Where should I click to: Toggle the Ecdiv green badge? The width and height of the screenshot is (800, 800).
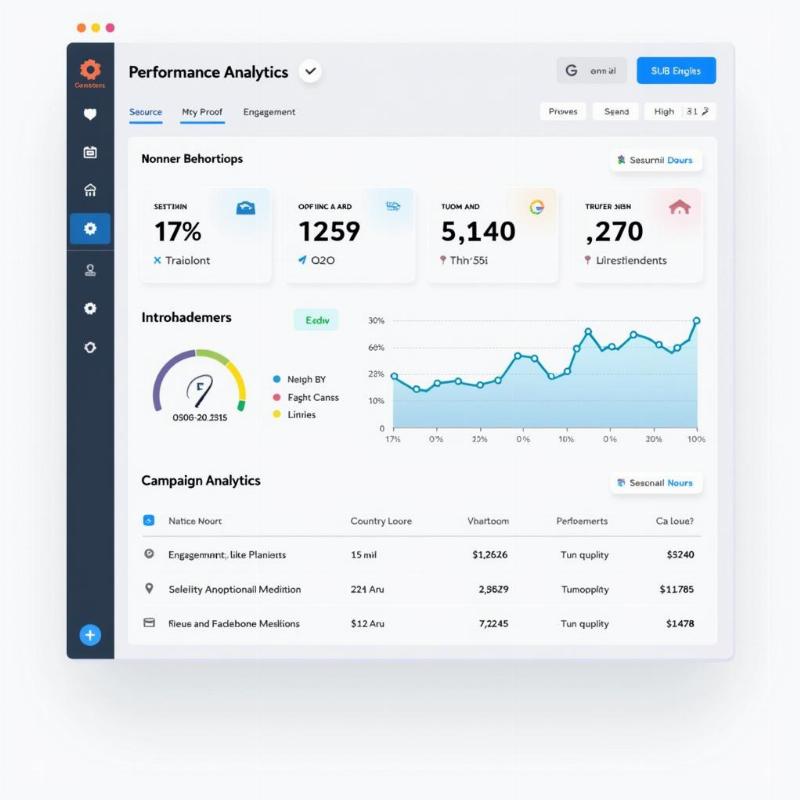coord(316,320)
